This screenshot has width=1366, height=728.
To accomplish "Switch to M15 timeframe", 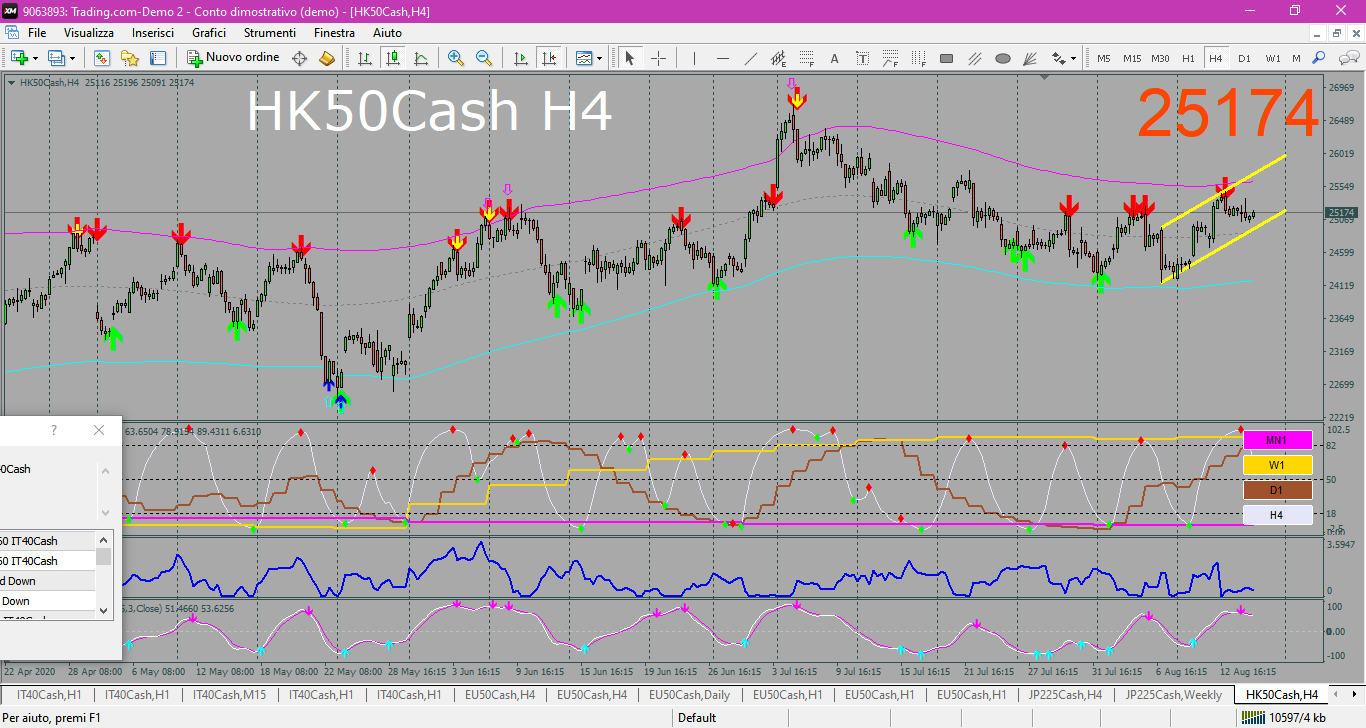I will click(x=1132, y=58).
